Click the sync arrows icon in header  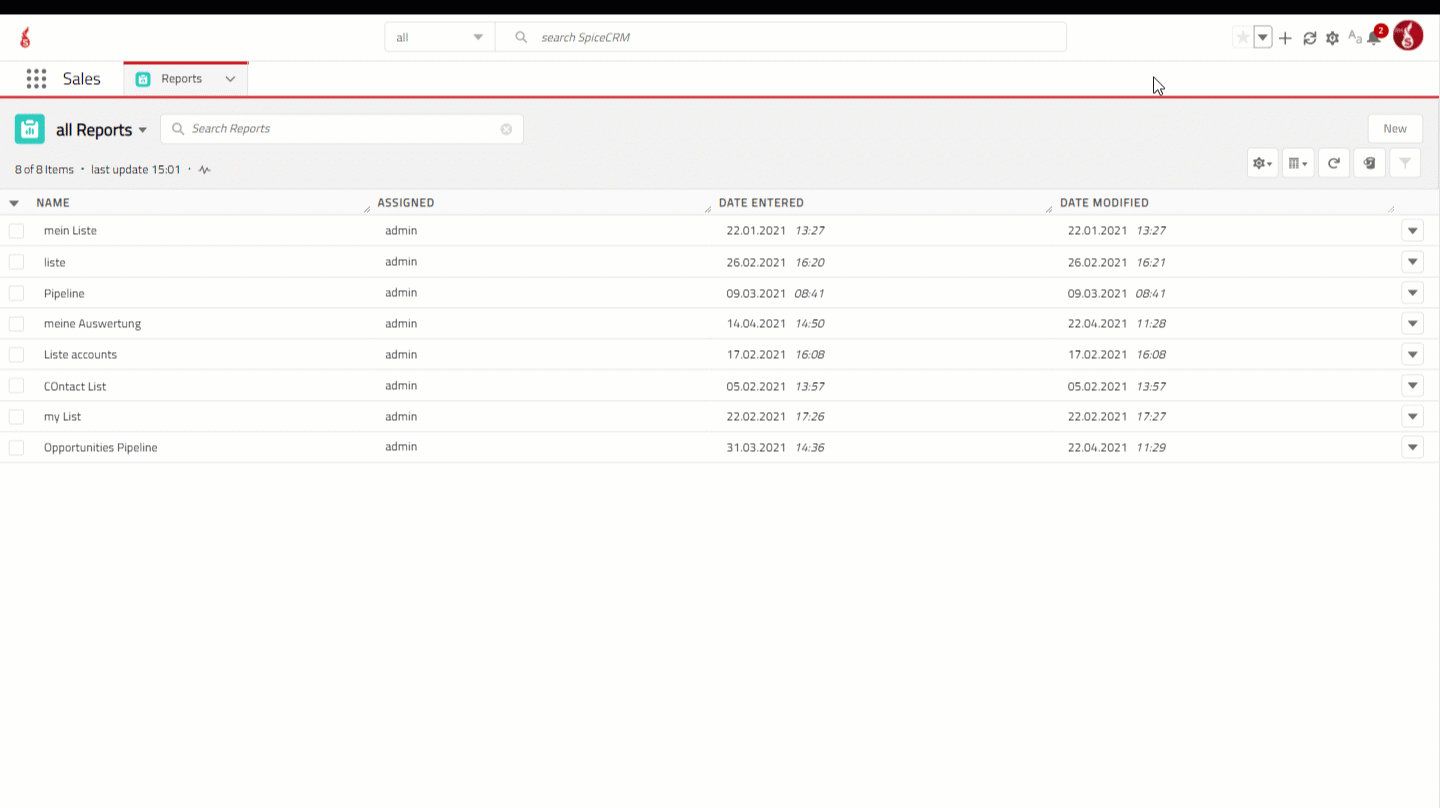[1309, 38]
